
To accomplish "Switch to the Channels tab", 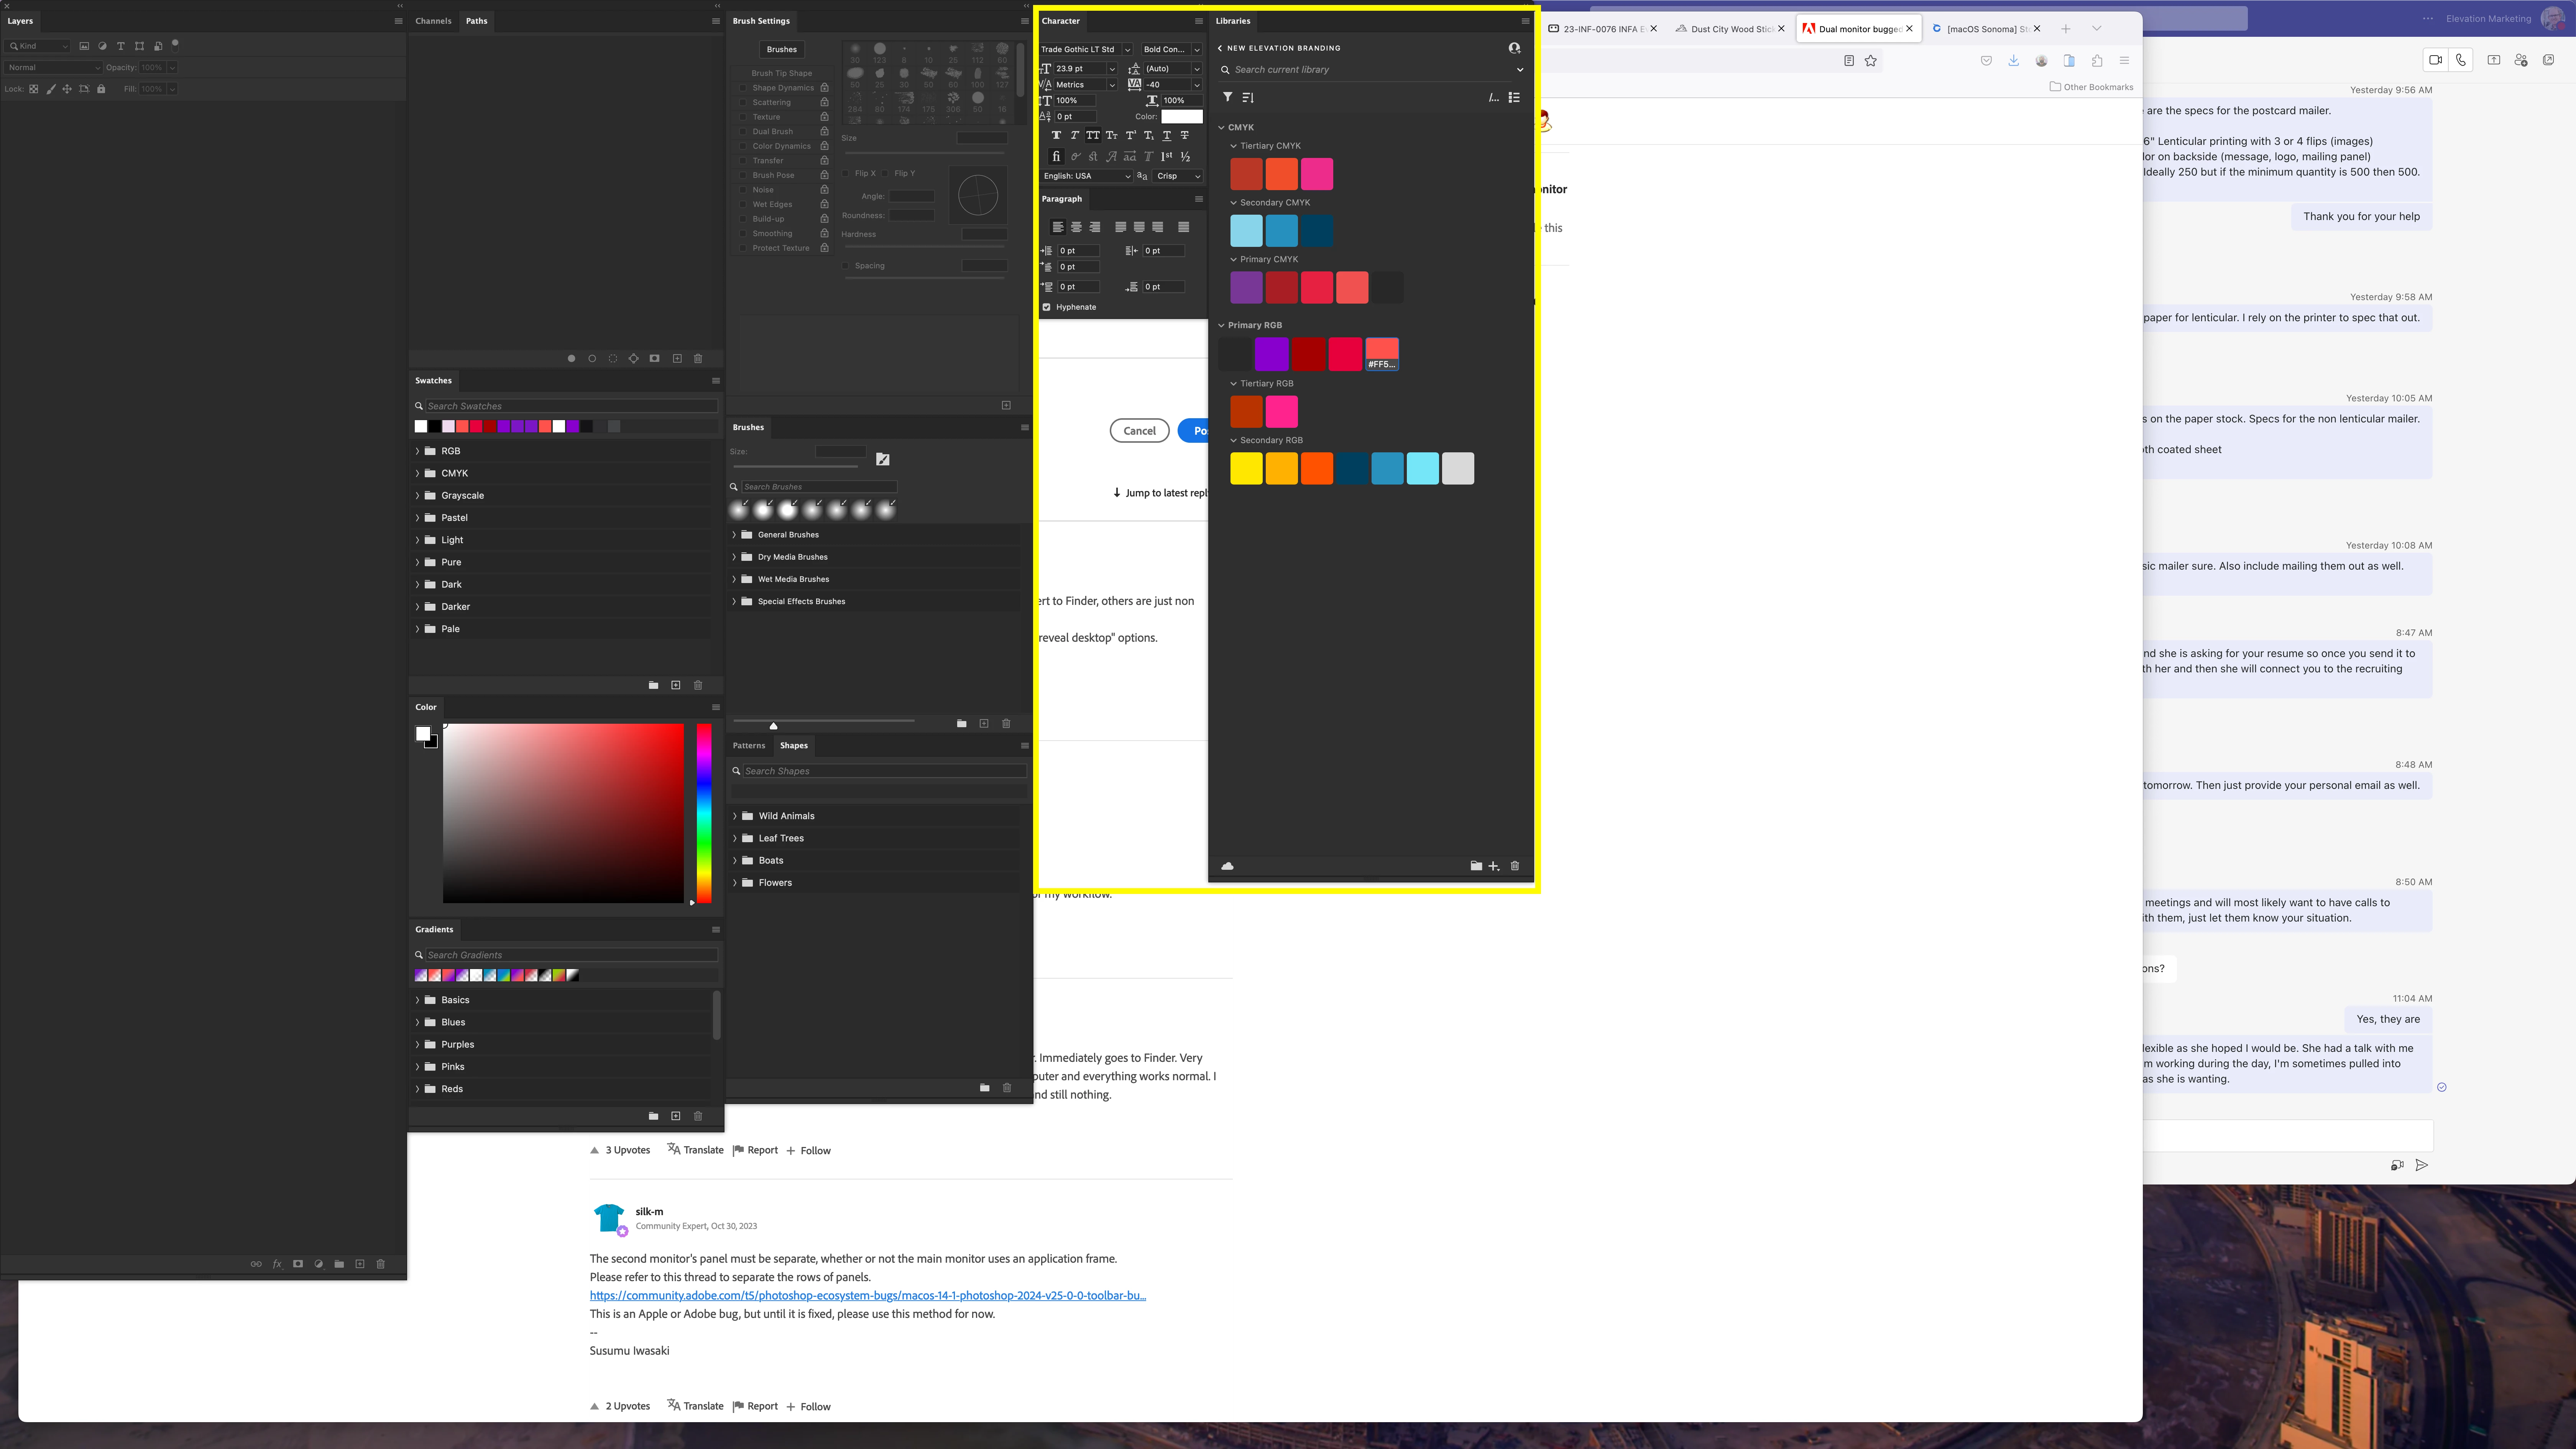I will pyautogui.click(x=433, y=21).
